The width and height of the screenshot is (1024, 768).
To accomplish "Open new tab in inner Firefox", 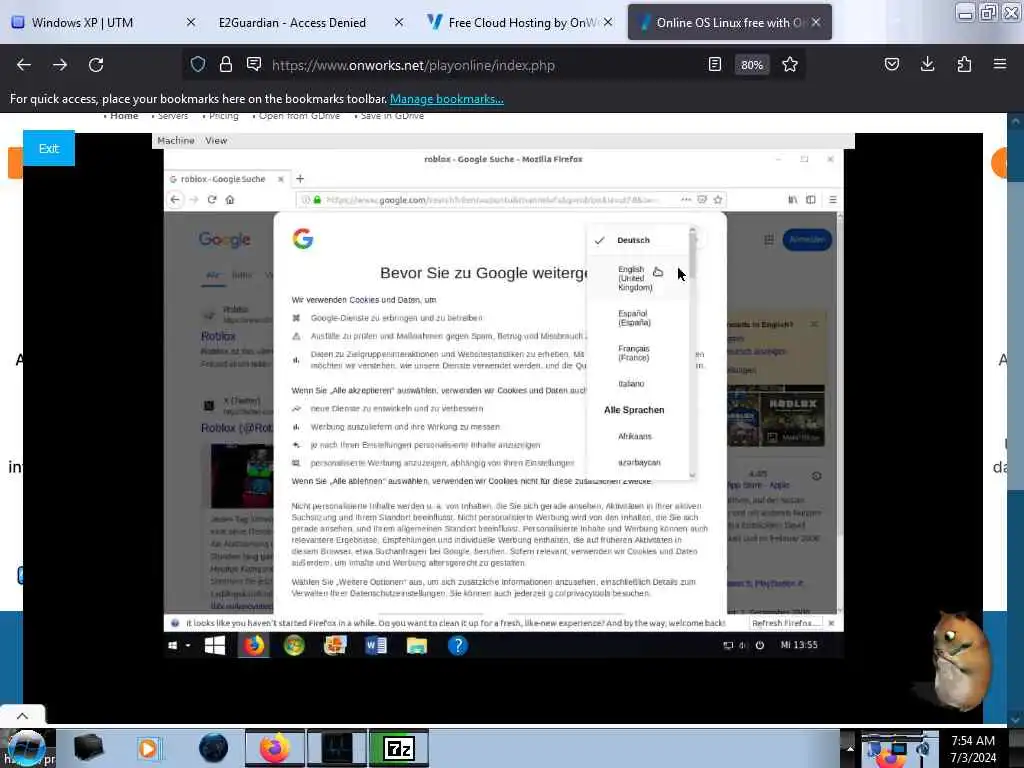I will tap(300, 178).
